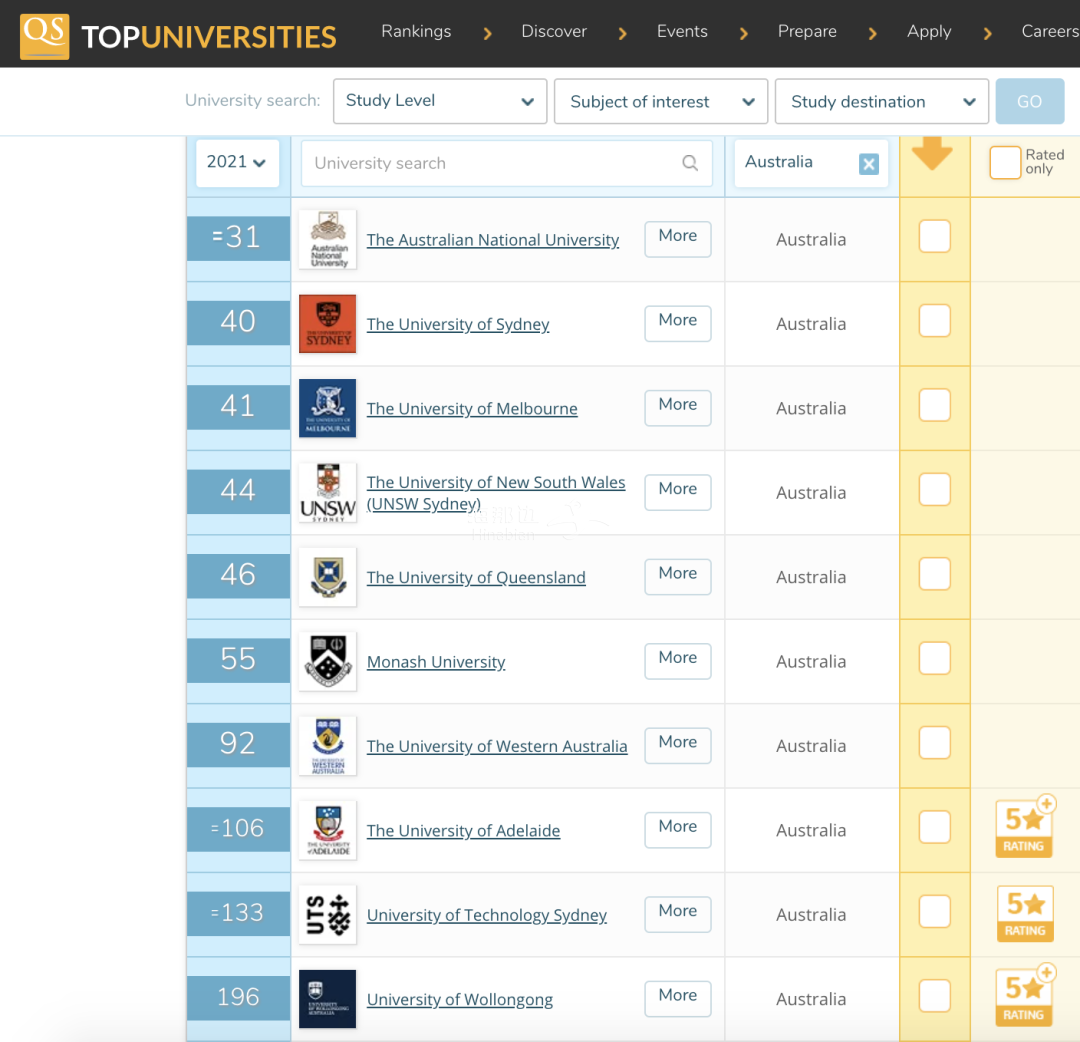The width and height of the screenshot is (1080, 1042).
Task: Click the orange down arrow sort icon
Action: point(932,153)
